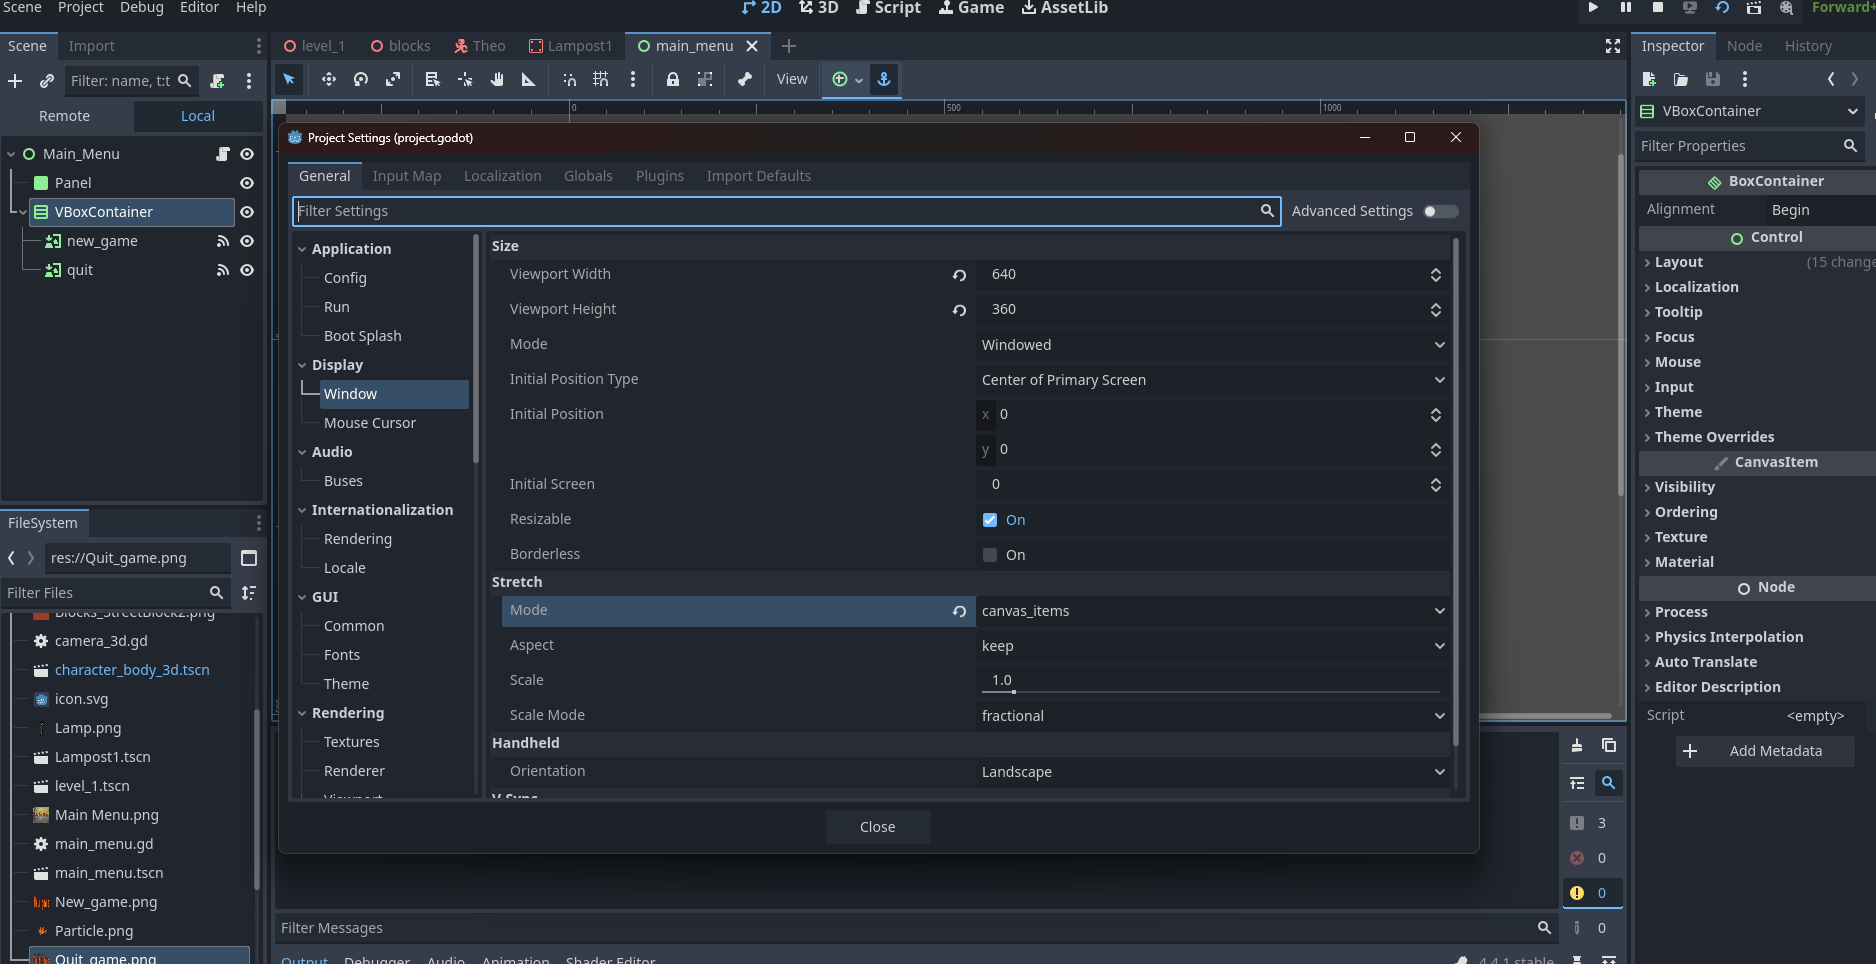Open the View menu in viewport toolbar
The image size is (1876, 964).
tap(792, 80)
